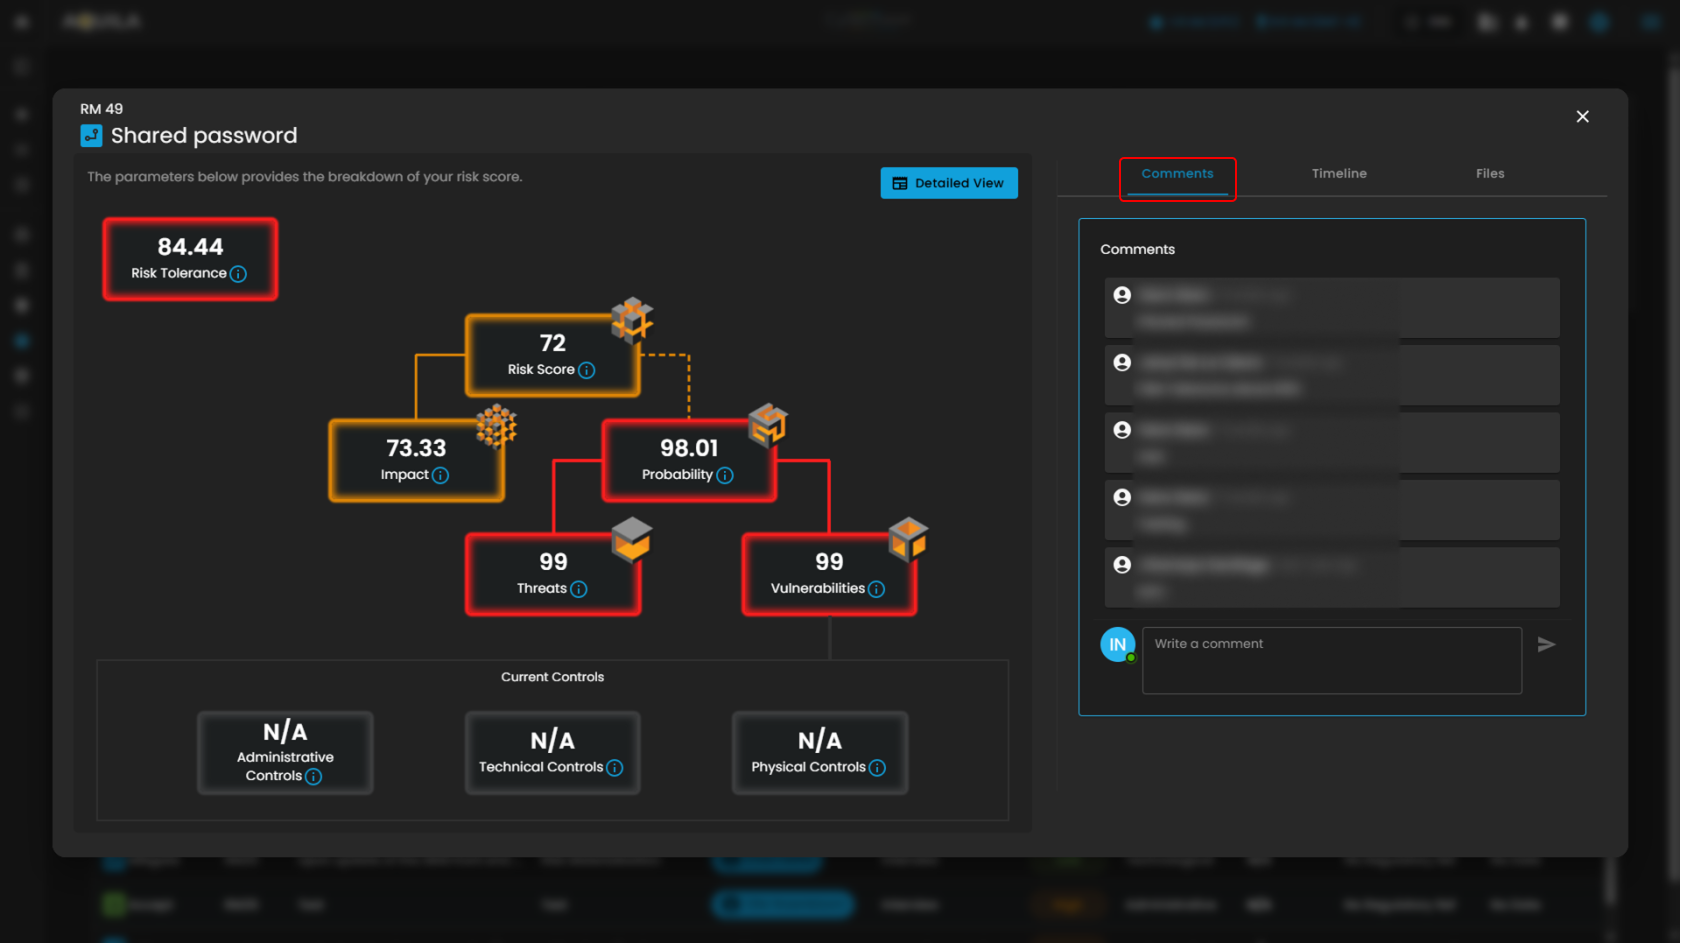
Task: Click the Write a comment field
Action: [x=1331, y=660]
